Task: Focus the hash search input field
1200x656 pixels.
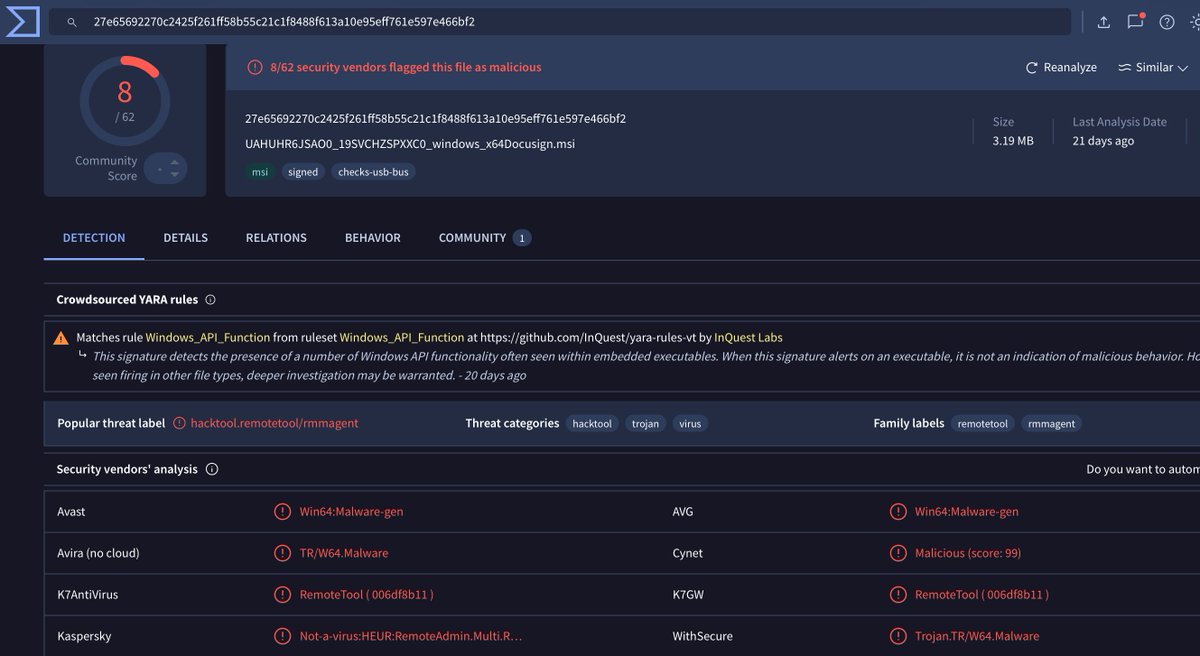Action: pyautogui.click(x=560, y=21)
